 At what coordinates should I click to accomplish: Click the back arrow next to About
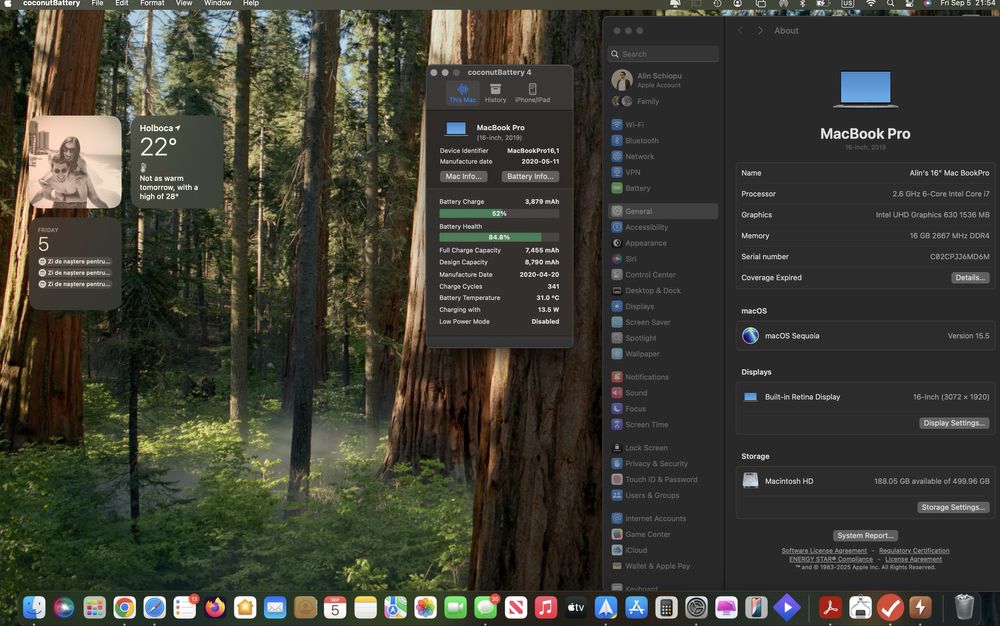[x=741, y=31]
